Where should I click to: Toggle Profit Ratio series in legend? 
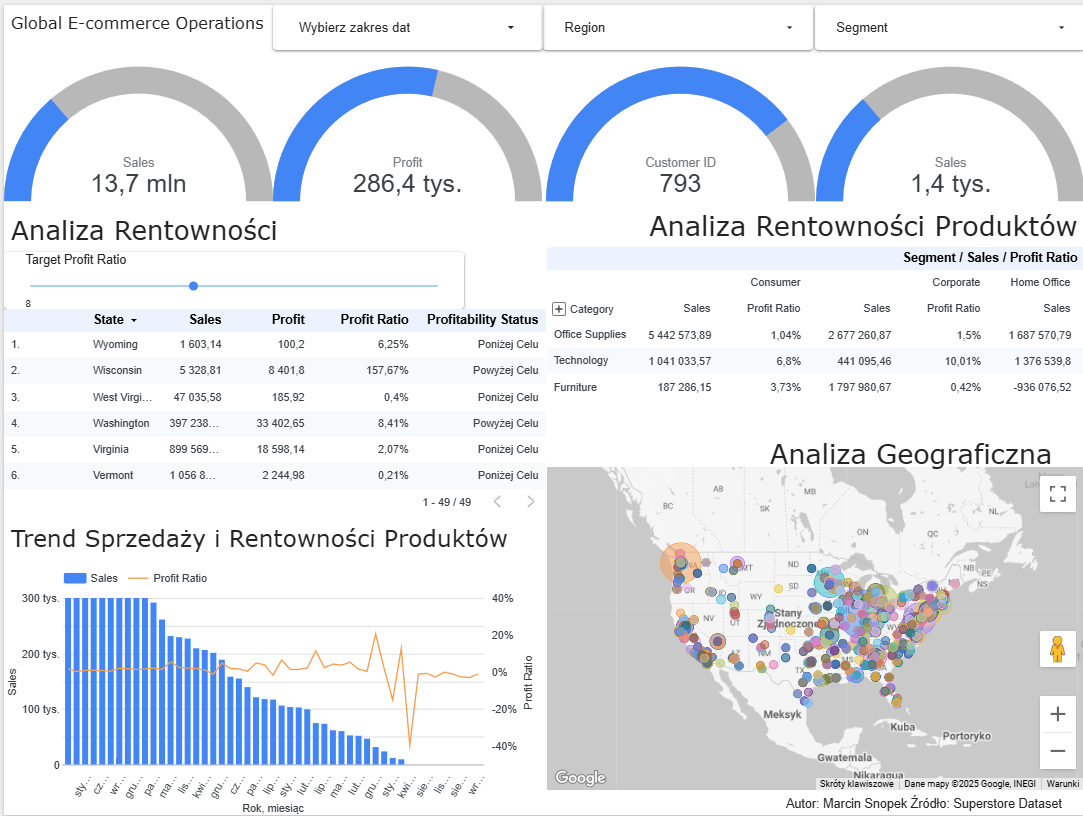click(168, 578)
